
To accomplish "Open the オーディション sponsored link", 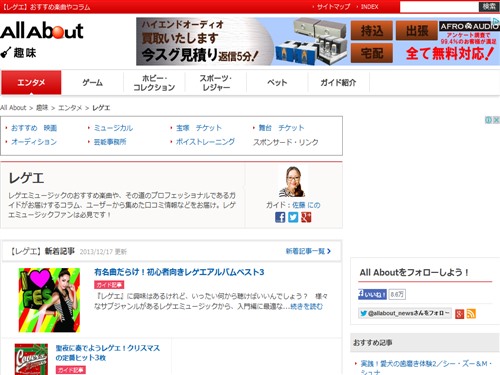I will [x=34, y=142].
